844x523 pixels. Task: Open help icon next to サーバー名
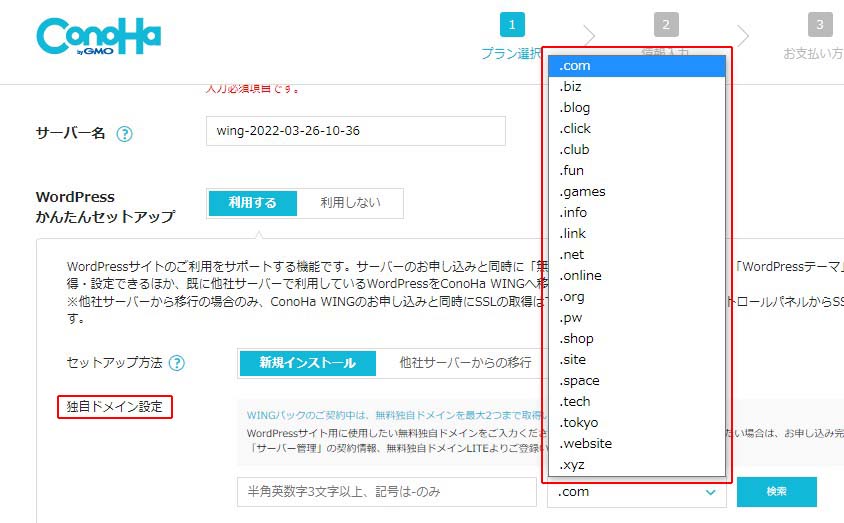[124, 133]
